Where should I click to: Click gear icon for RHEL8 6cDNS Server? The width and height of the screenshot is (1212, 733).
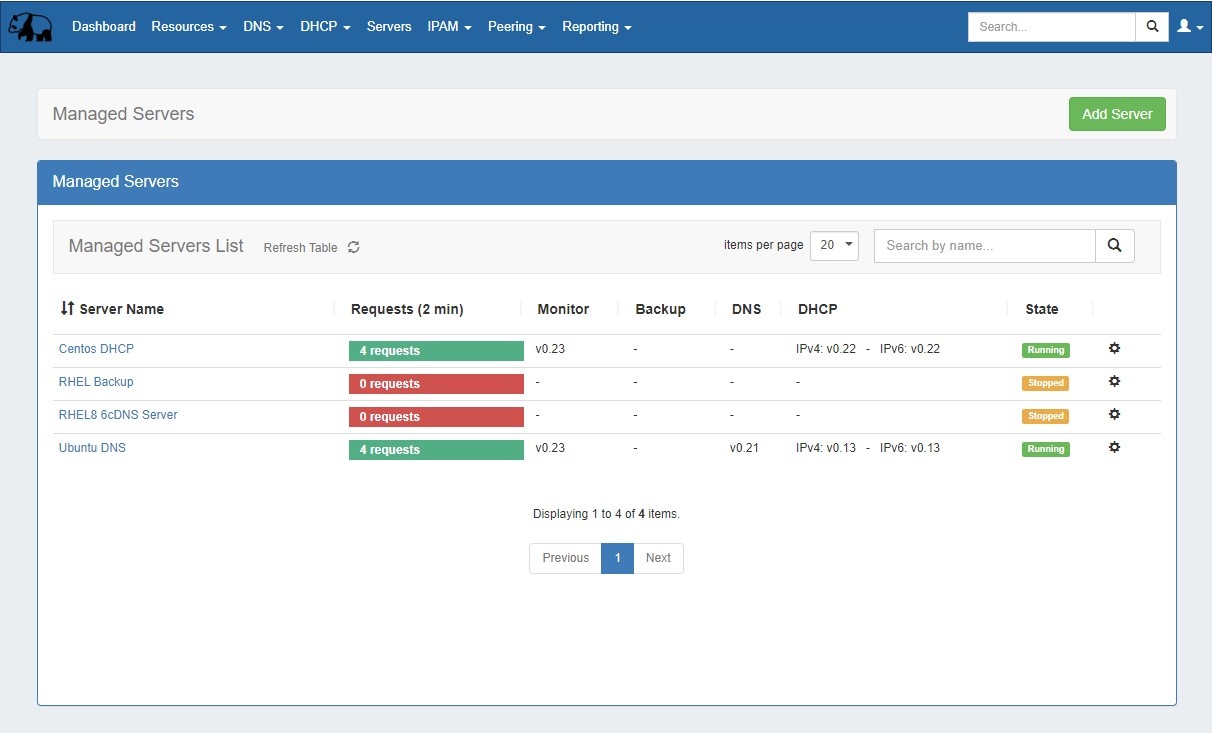click(1114, 415)
